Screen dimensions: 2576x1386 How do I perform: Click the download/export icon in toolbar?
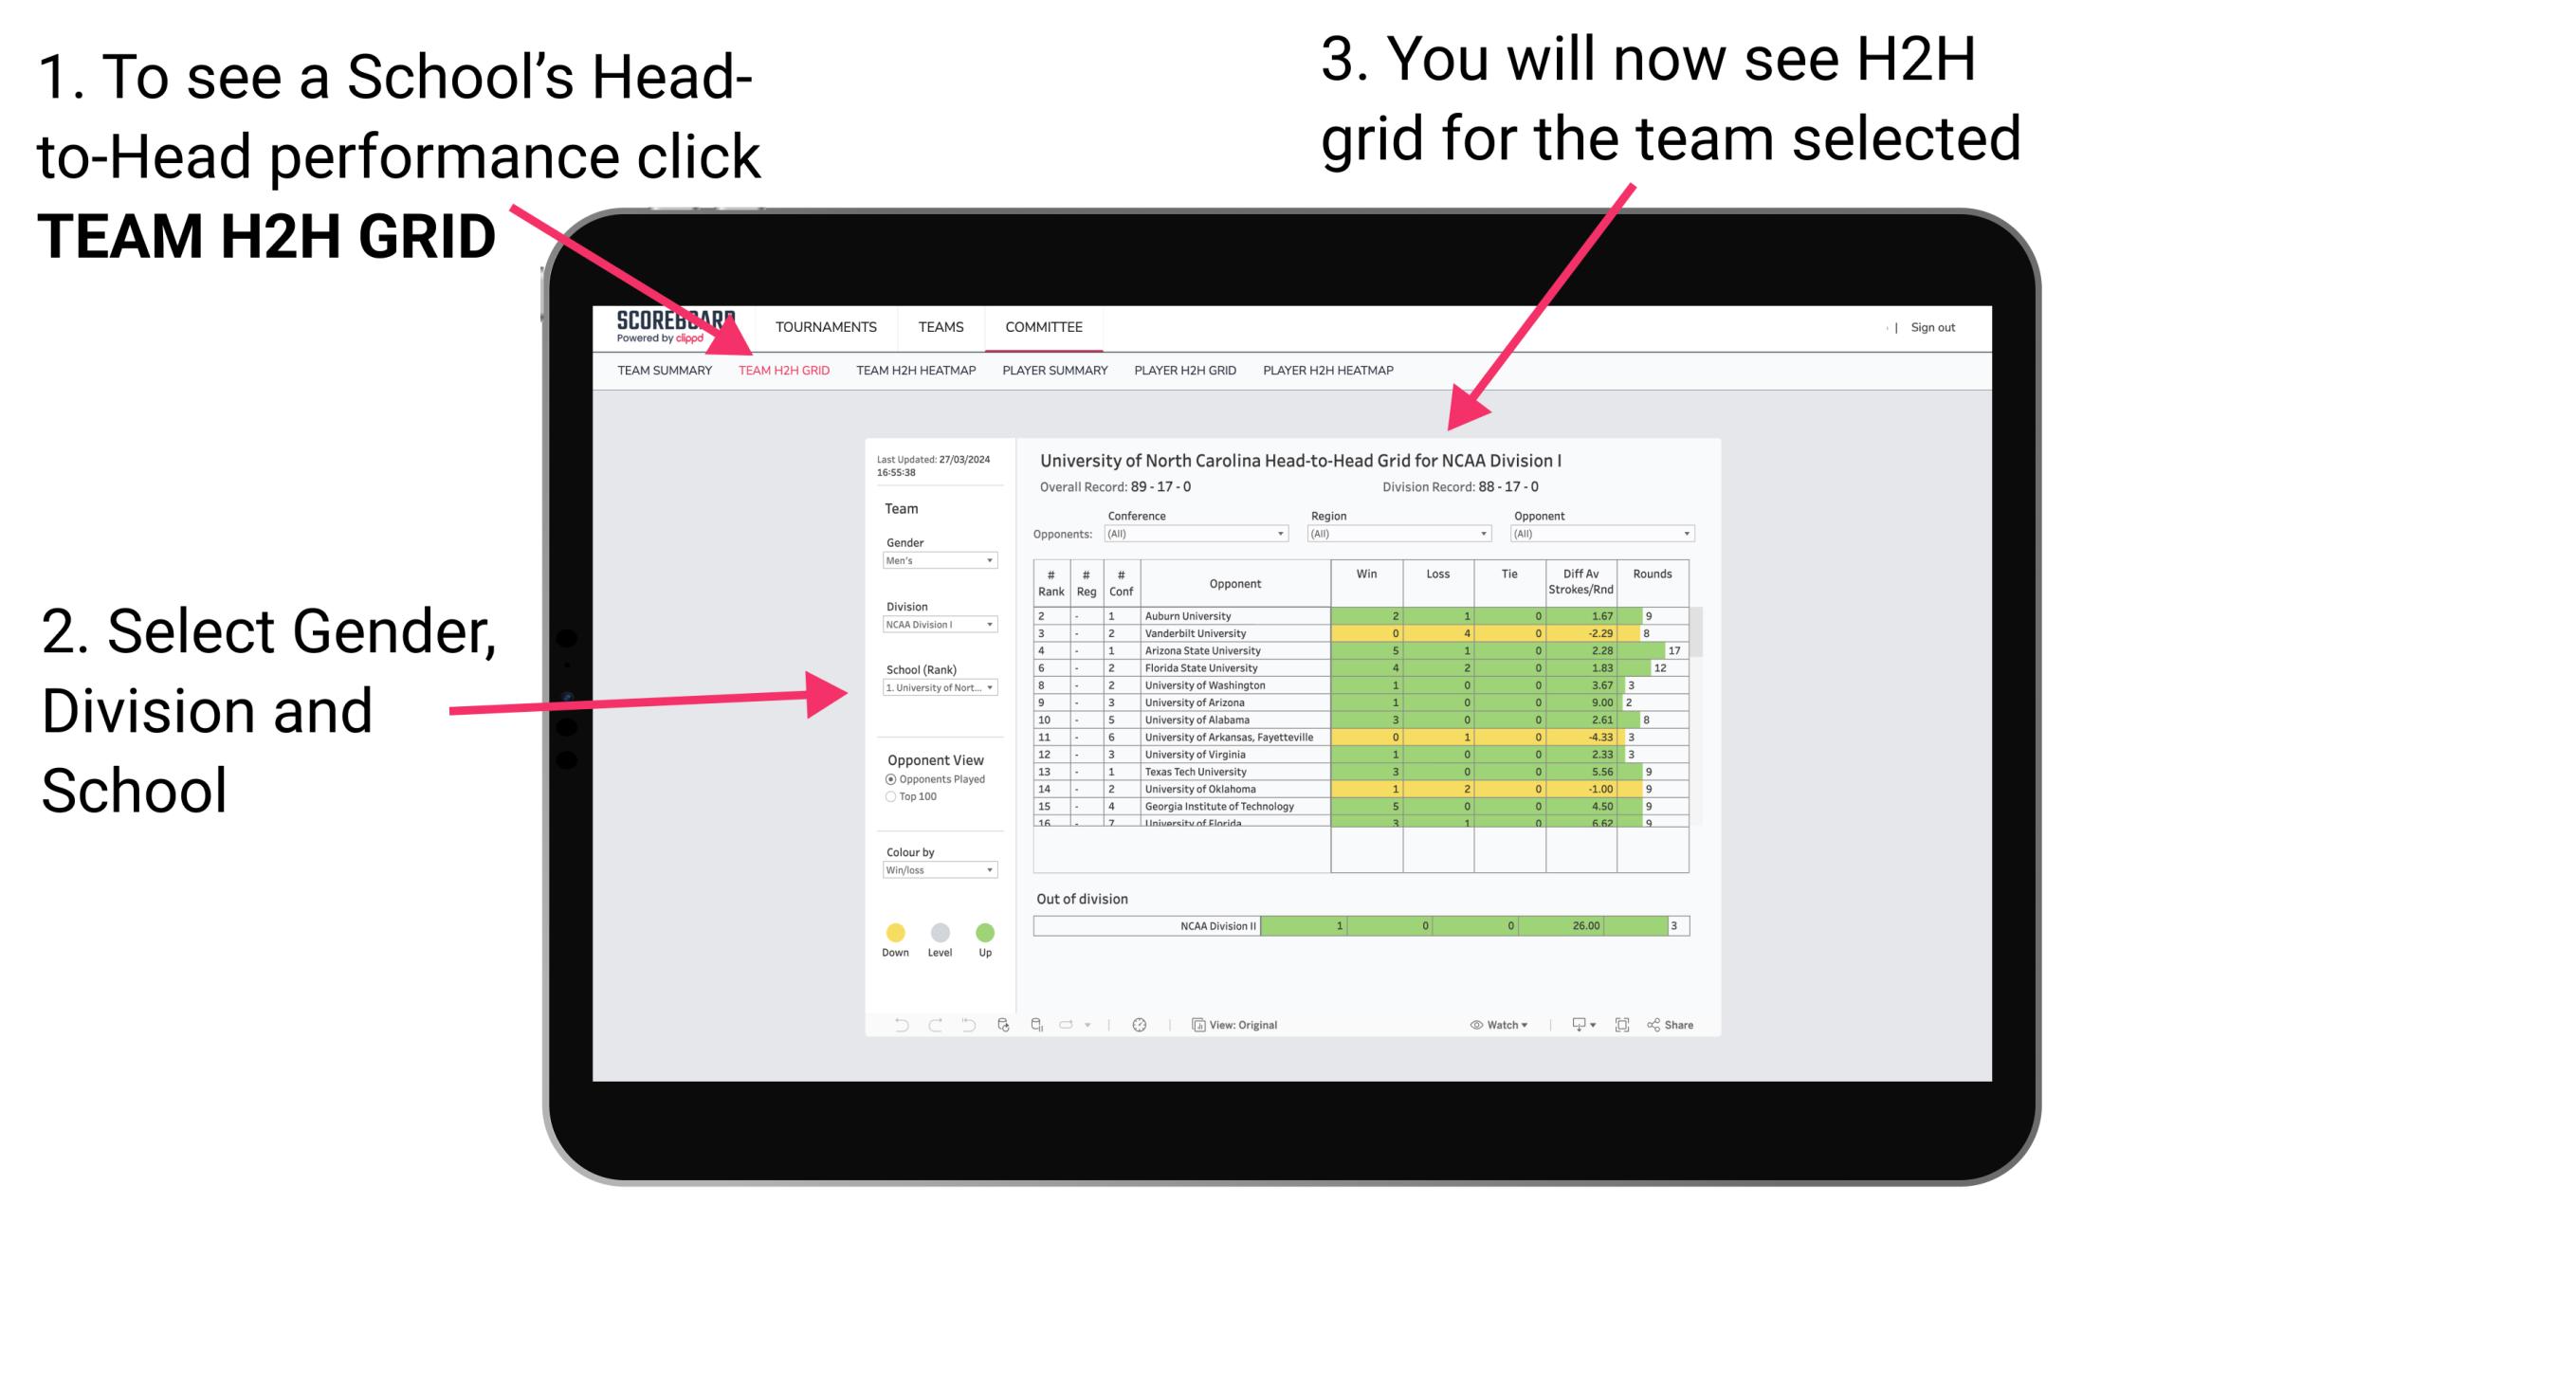click(x=1574, y=1024)
